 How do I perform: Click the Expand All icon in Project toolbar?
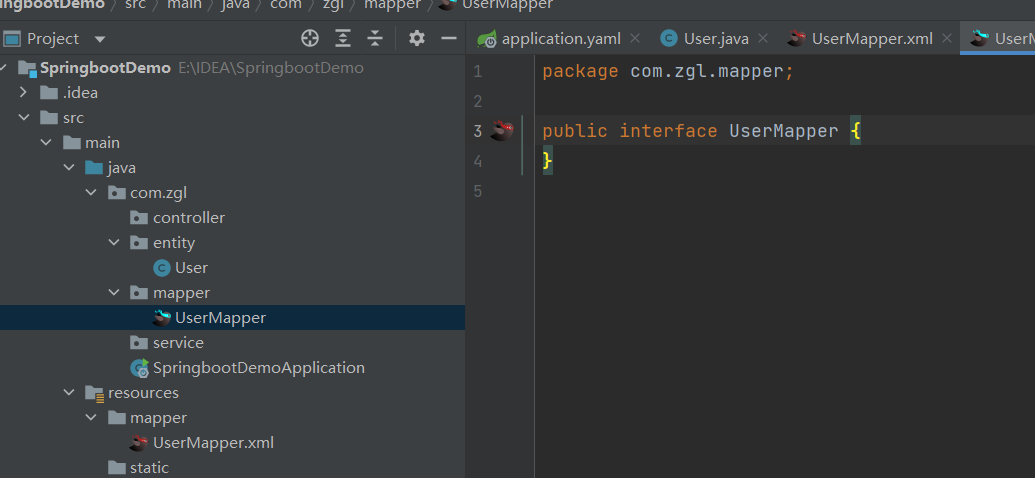coord(343,38)
